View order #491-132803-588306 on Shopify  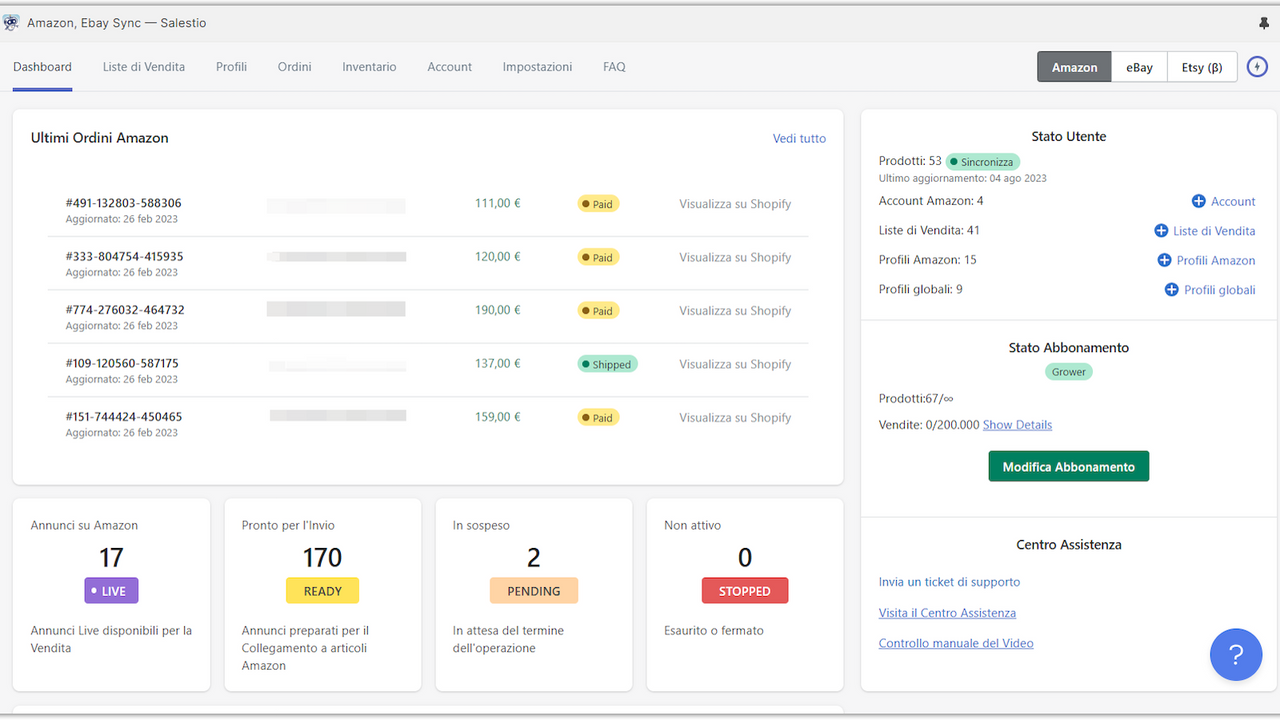(x=735, y=204)
